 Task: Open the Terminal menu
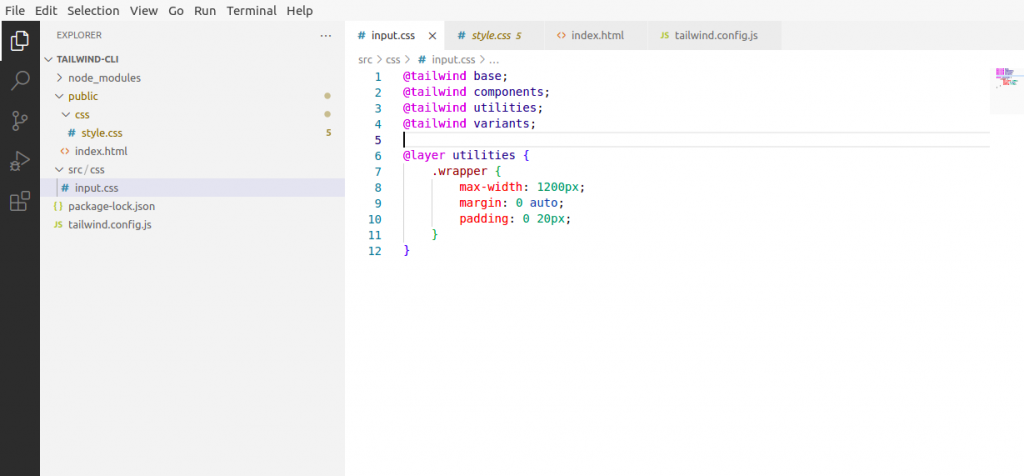[x=251, y=11]
